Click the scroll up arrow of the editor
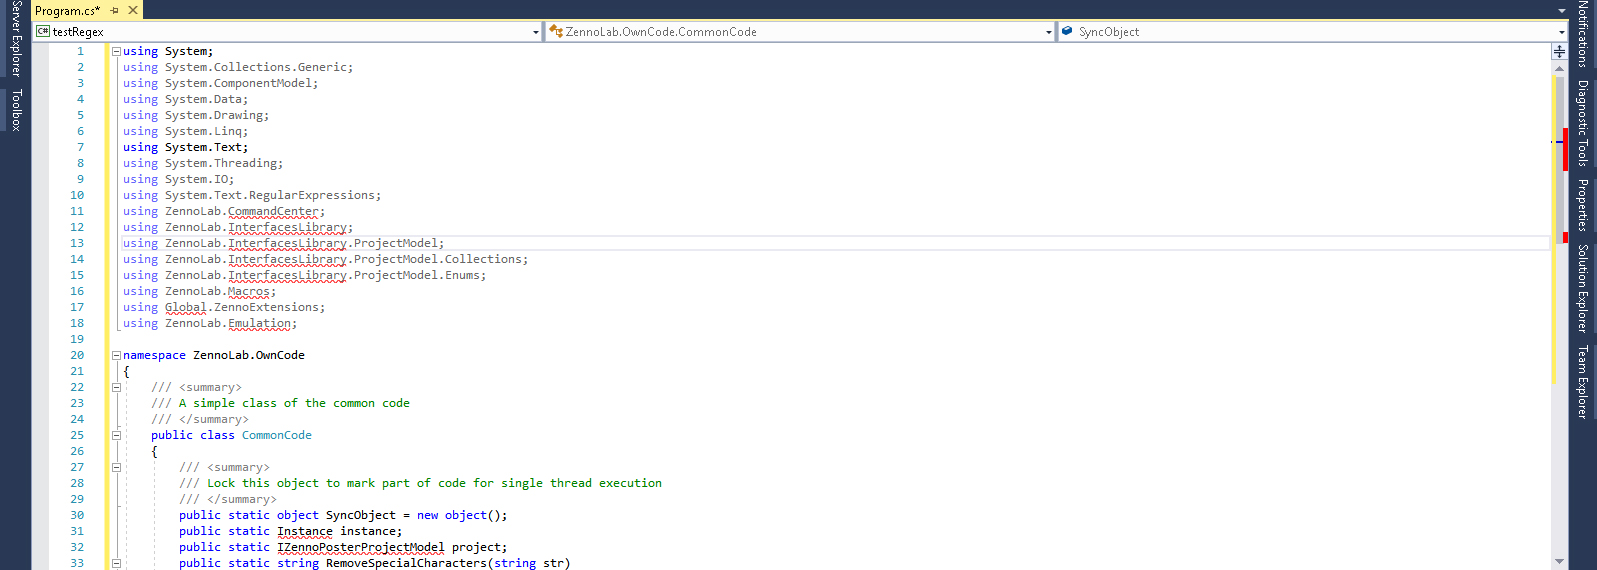This screenshot has width=1597, height=570. click(x=1559, y=68)
